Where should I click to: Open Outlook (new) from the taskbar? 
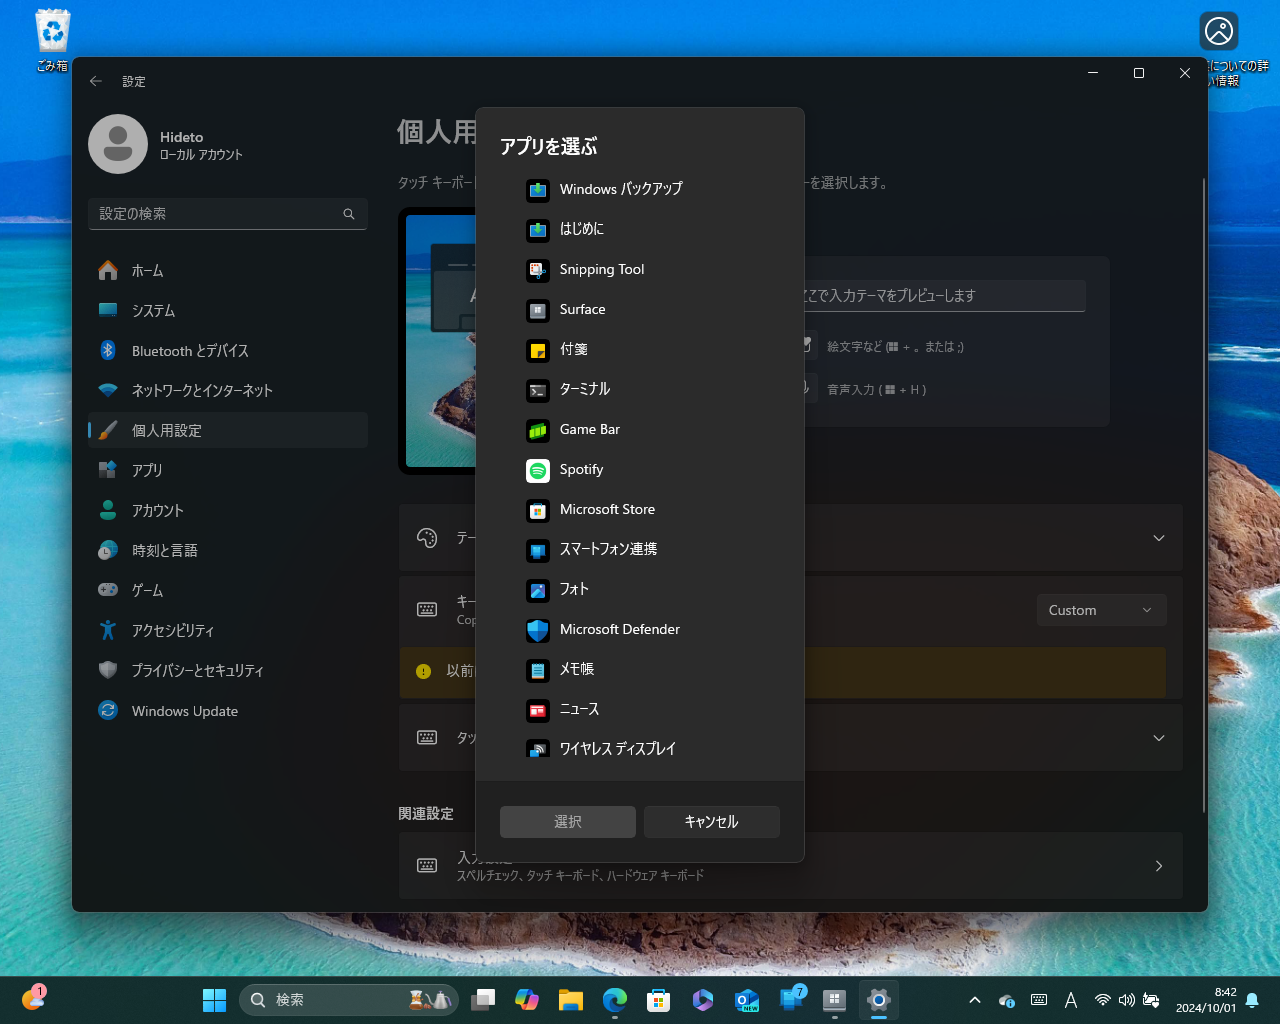[747, 1000]
